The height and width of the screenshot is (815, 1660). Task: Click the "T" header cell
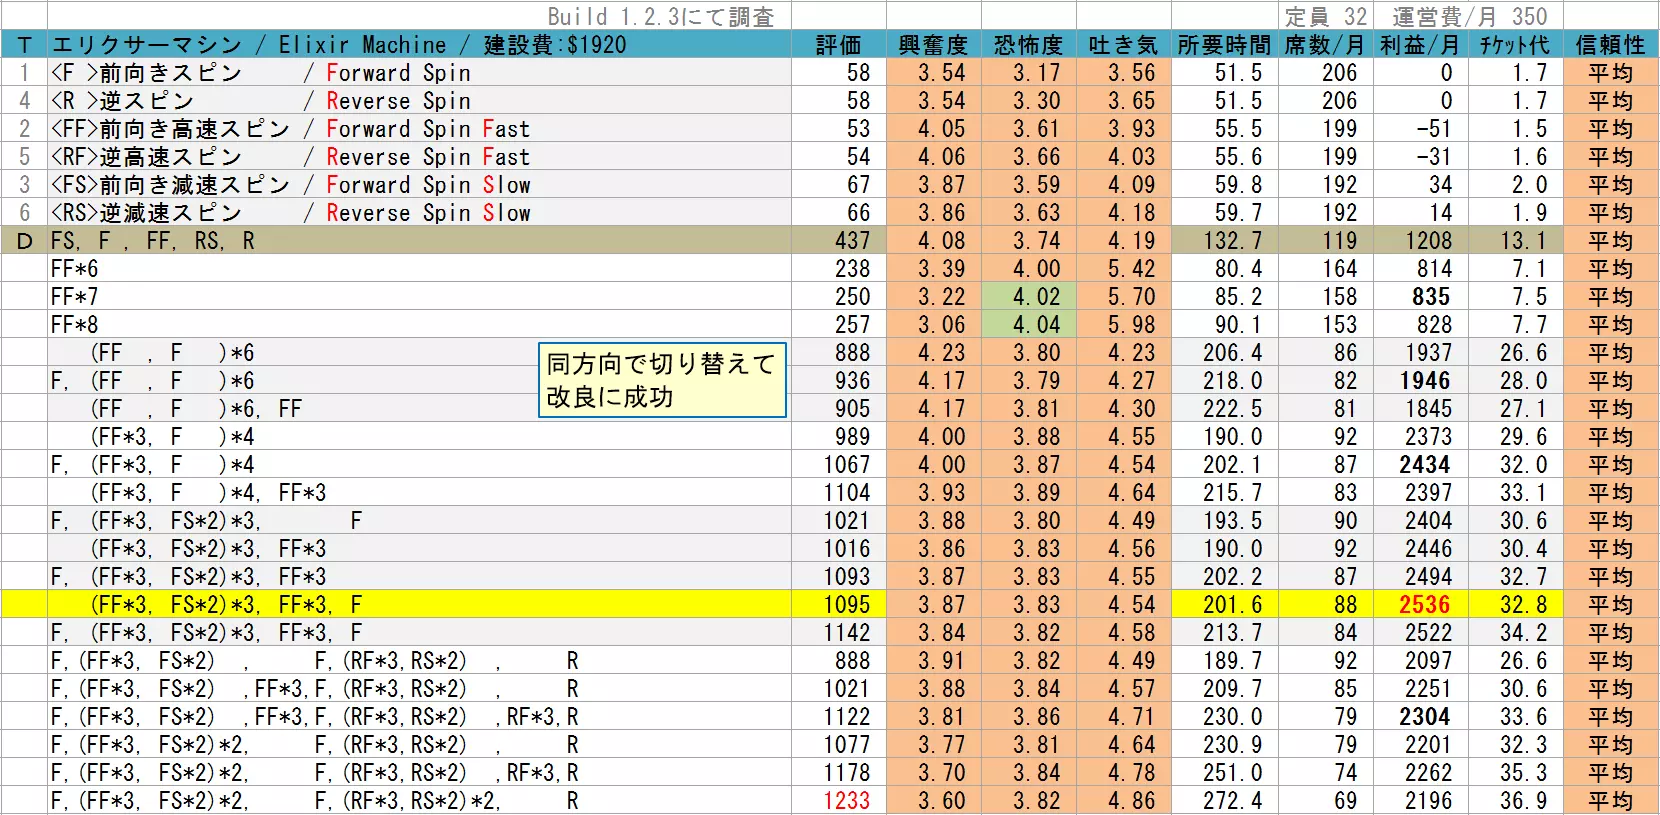24,45
